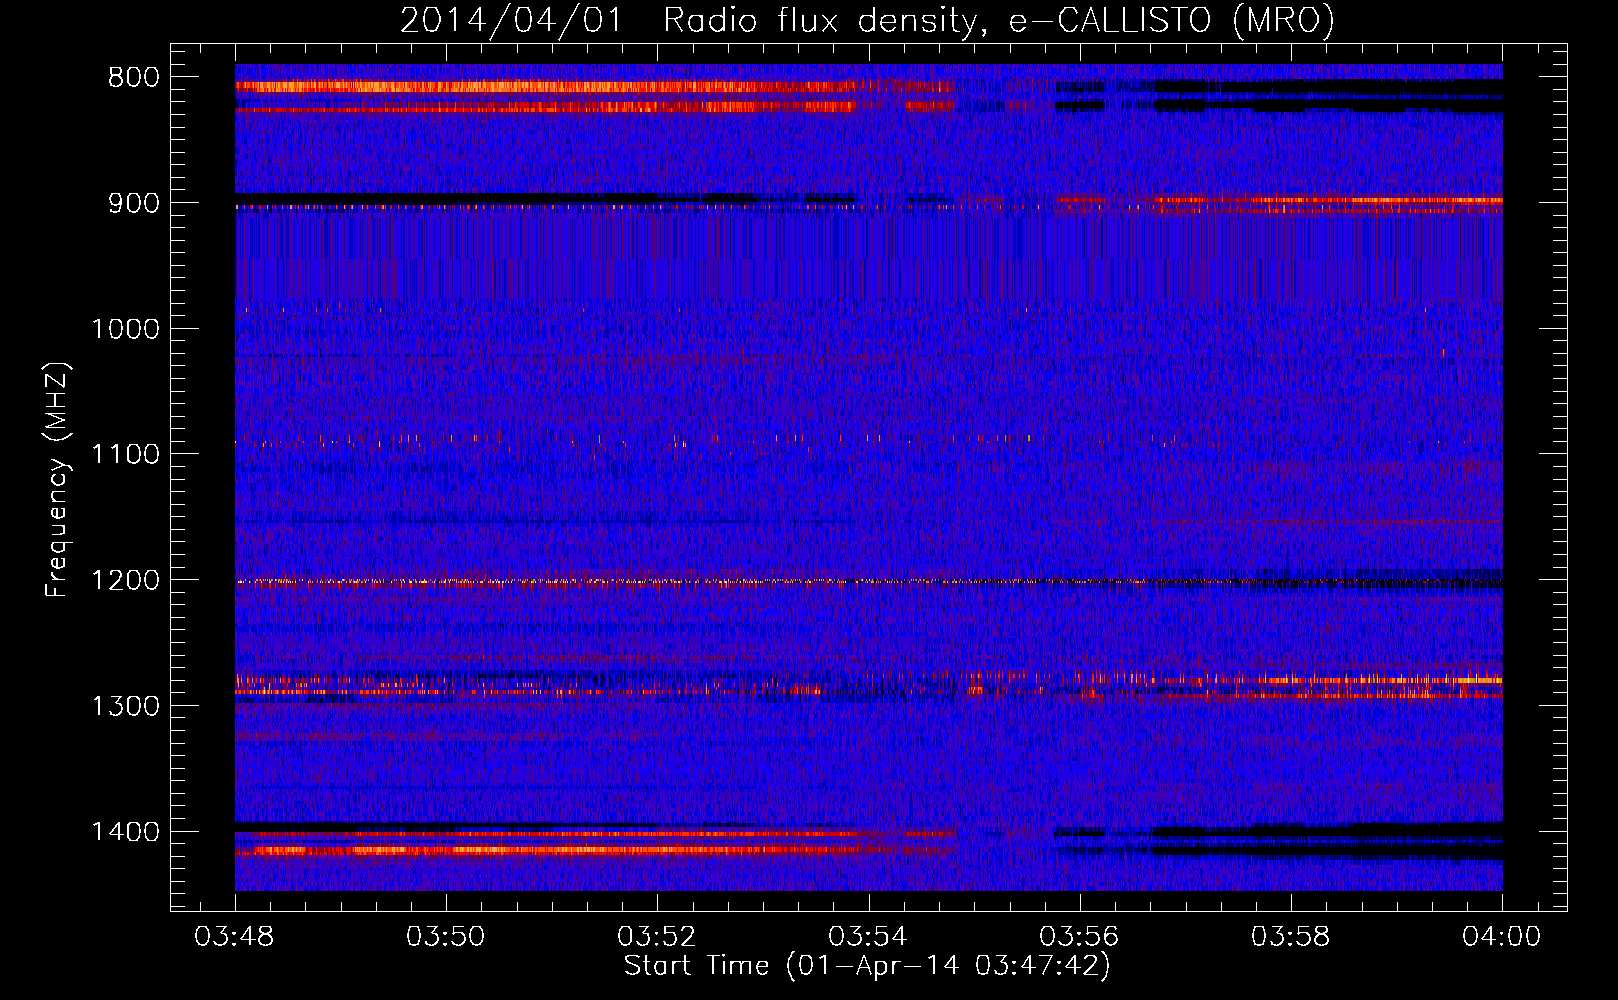Click the 1300 frequency tick label
This screenshot has width=1618, height=1000.
[125, 707]
